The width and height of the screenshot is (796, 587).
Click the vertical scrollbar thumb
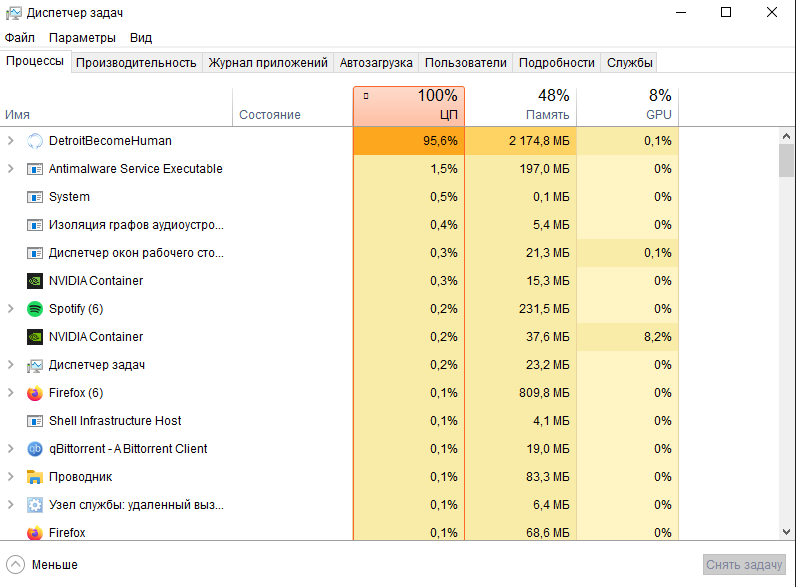(786, 160)
